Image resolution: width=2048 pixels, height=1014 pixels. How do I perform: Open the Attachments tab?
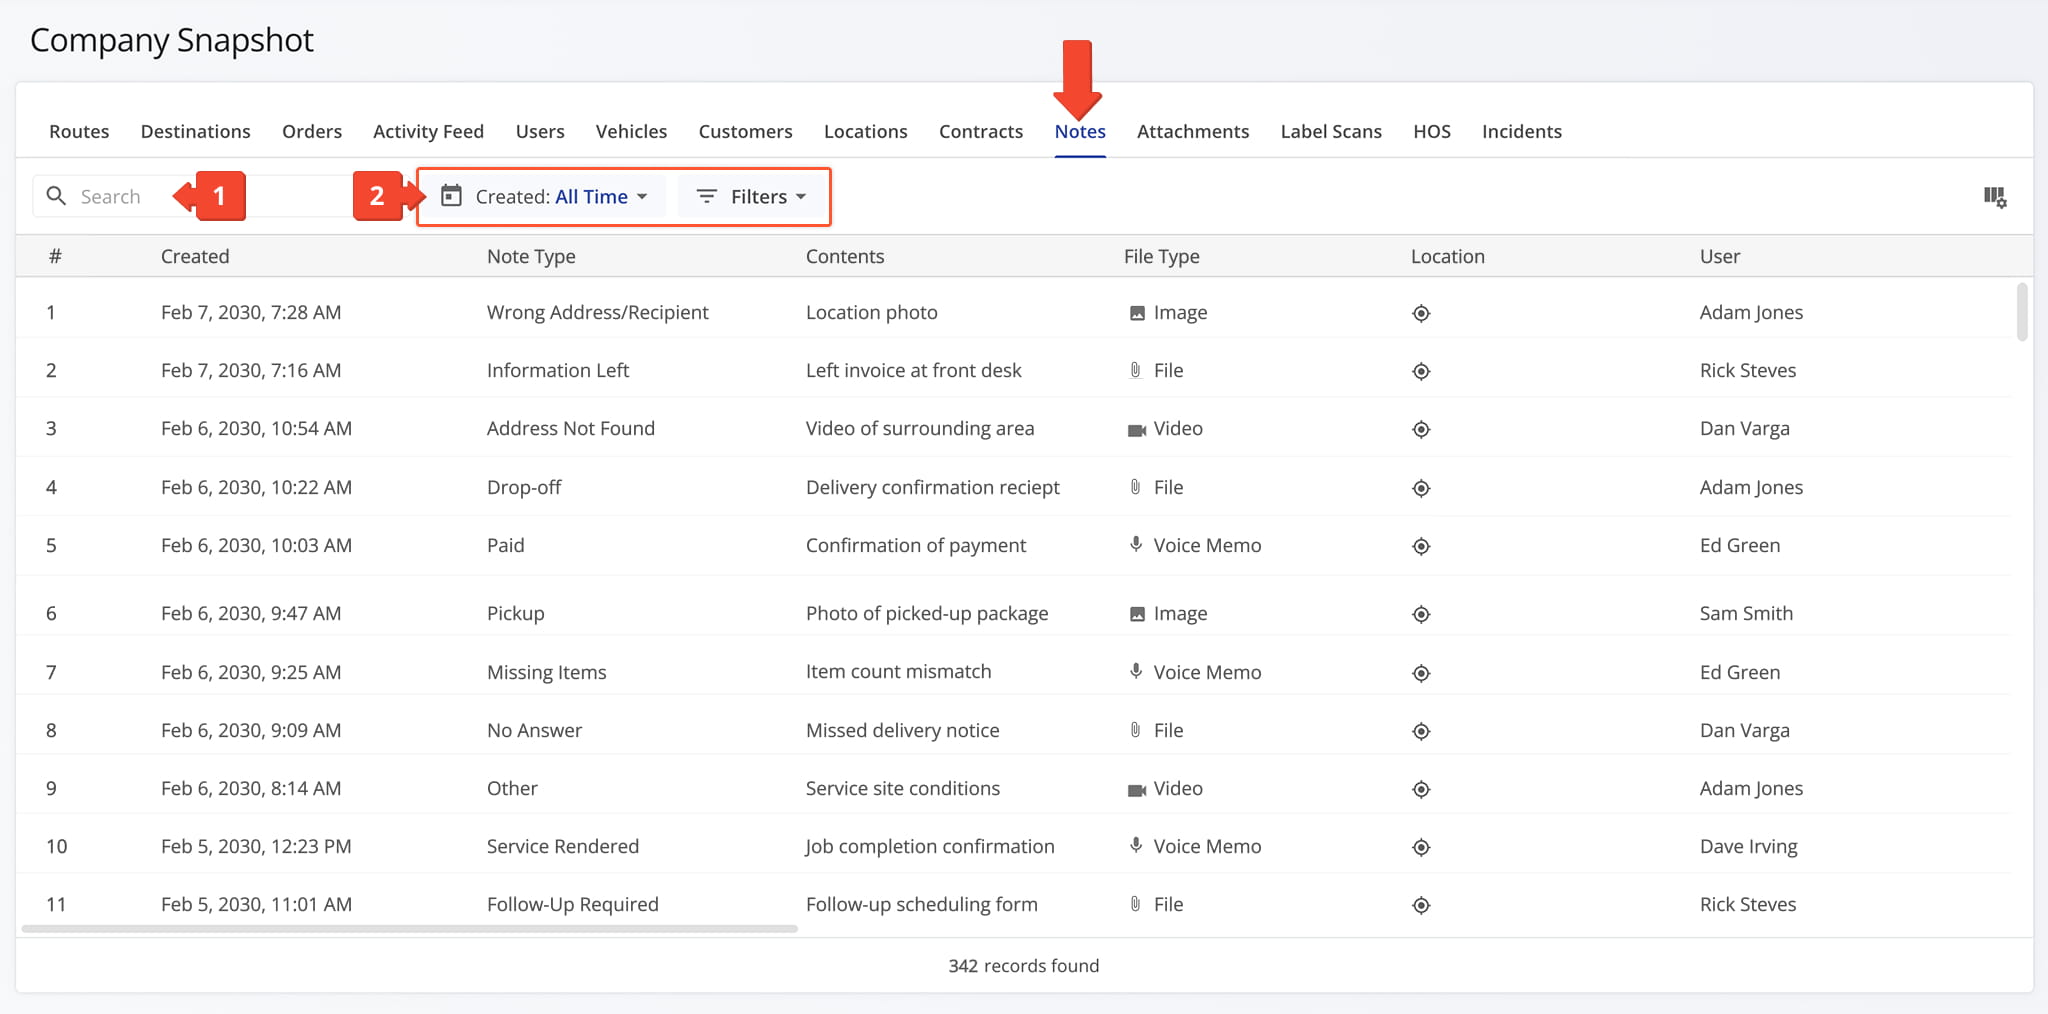pos(1193,131)
